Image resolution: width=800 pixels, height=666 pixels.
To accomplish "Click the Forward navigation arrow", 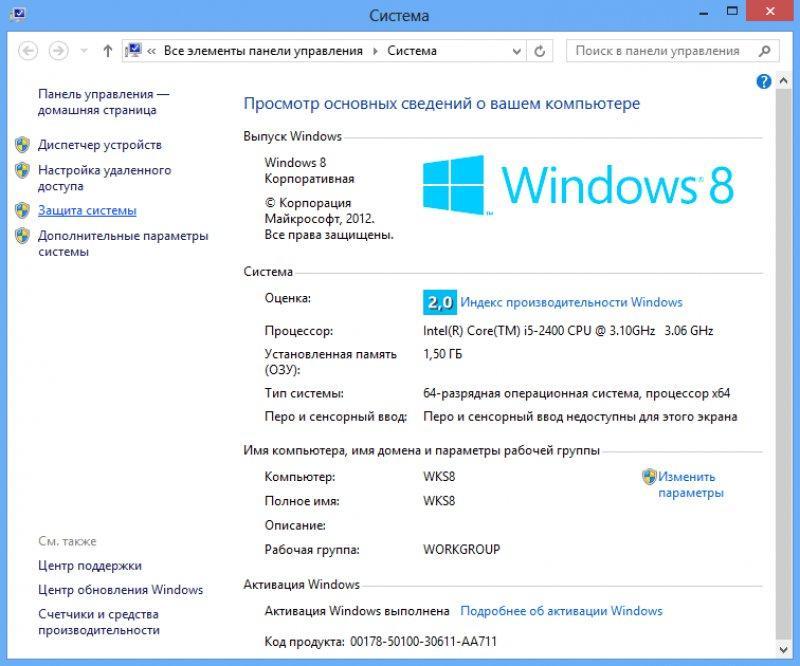I will [x=59, y=51].
